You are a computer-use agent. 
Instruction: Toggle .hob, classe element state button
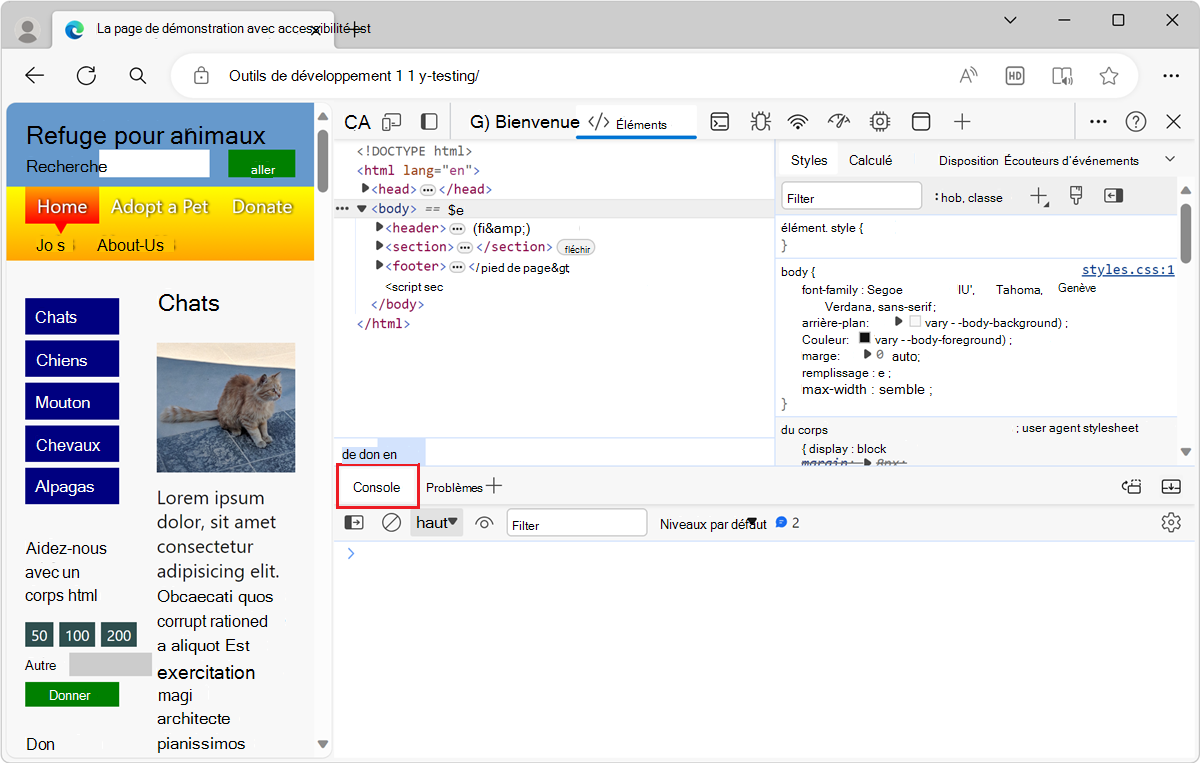pos(968,198)
